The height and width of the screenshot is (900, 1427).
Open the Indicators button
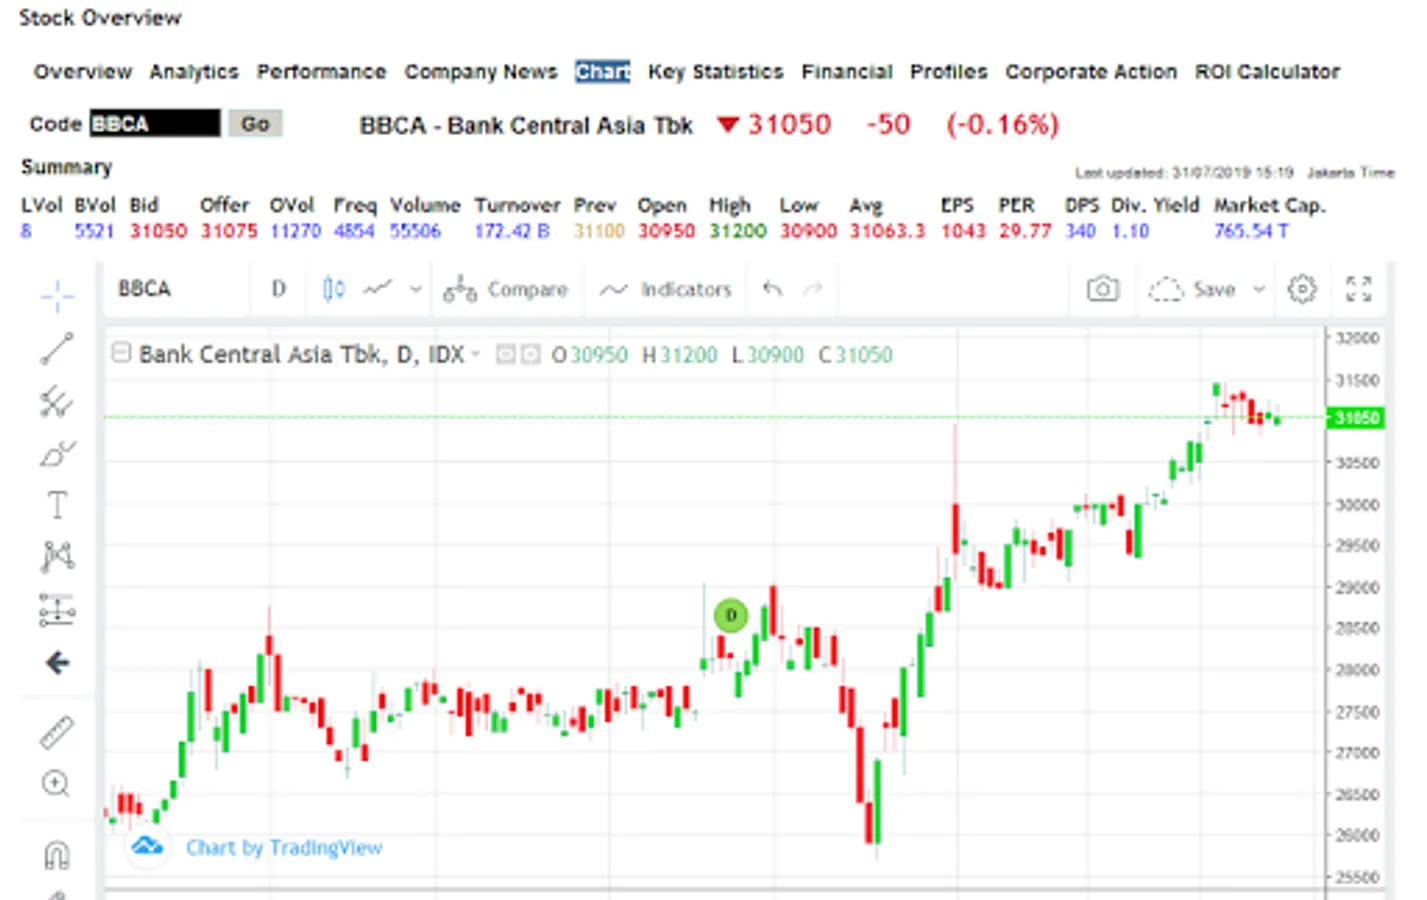[666, 289]
